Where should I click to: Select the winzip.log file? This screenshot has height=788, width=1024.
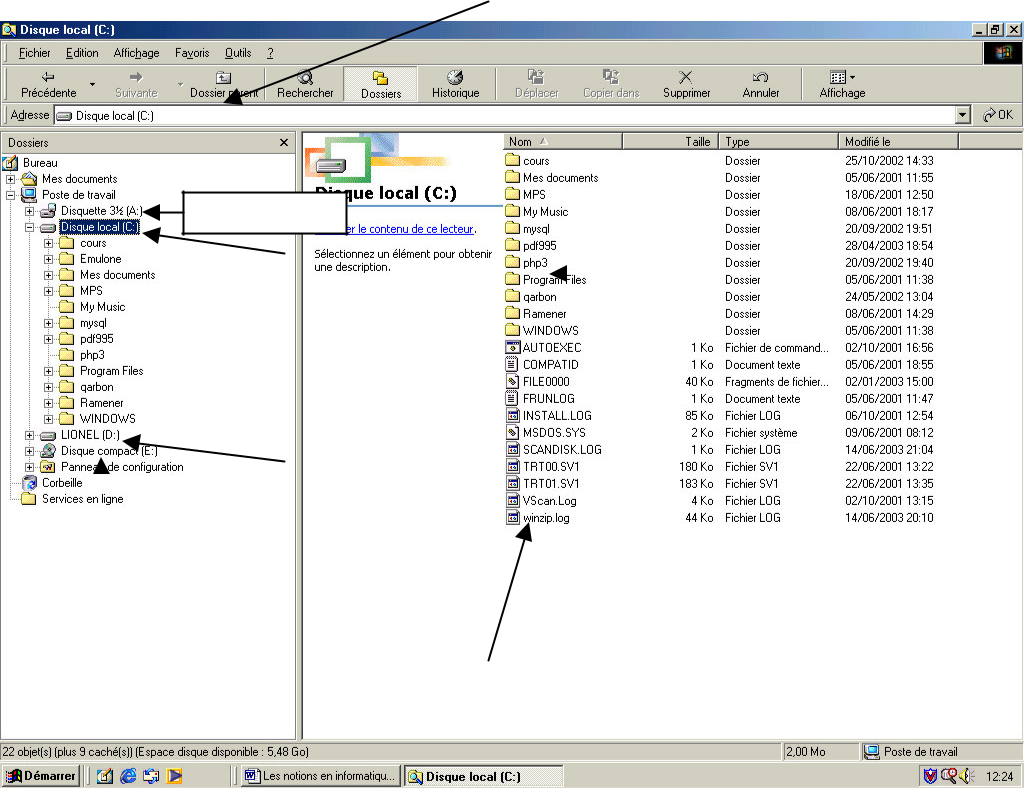click(545, 518)
